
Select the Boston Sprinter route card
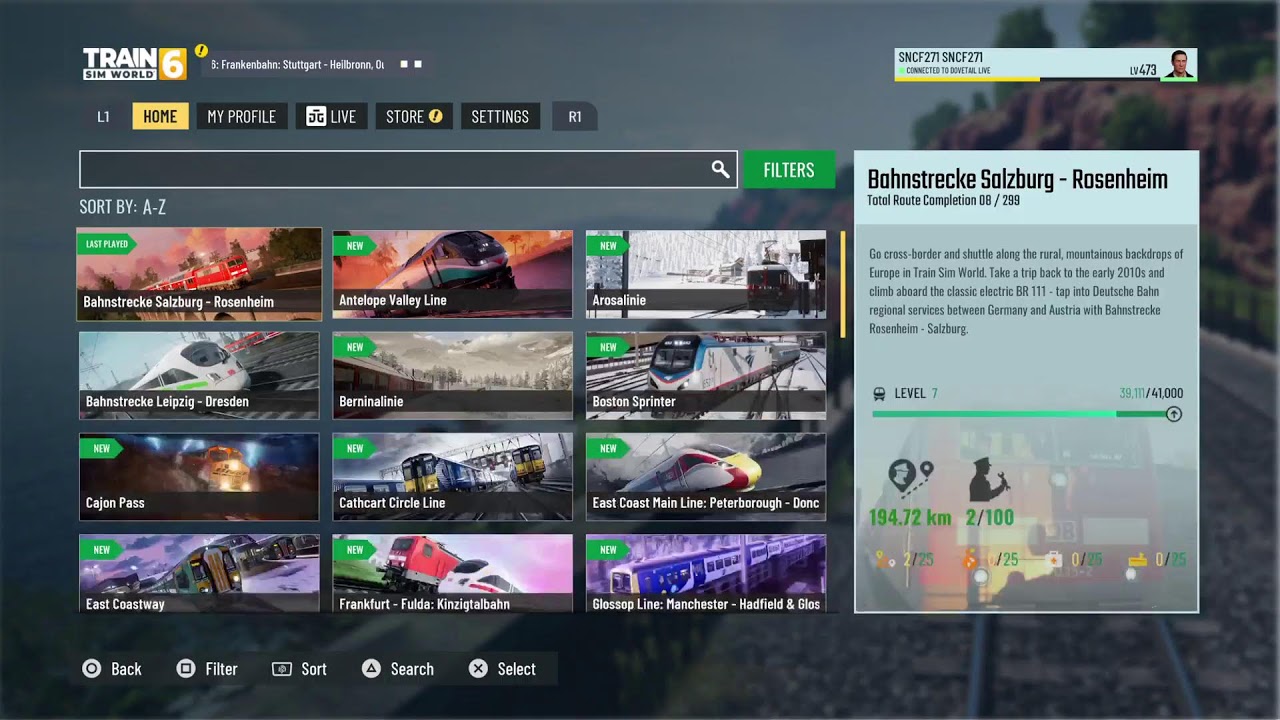[706, 376]
